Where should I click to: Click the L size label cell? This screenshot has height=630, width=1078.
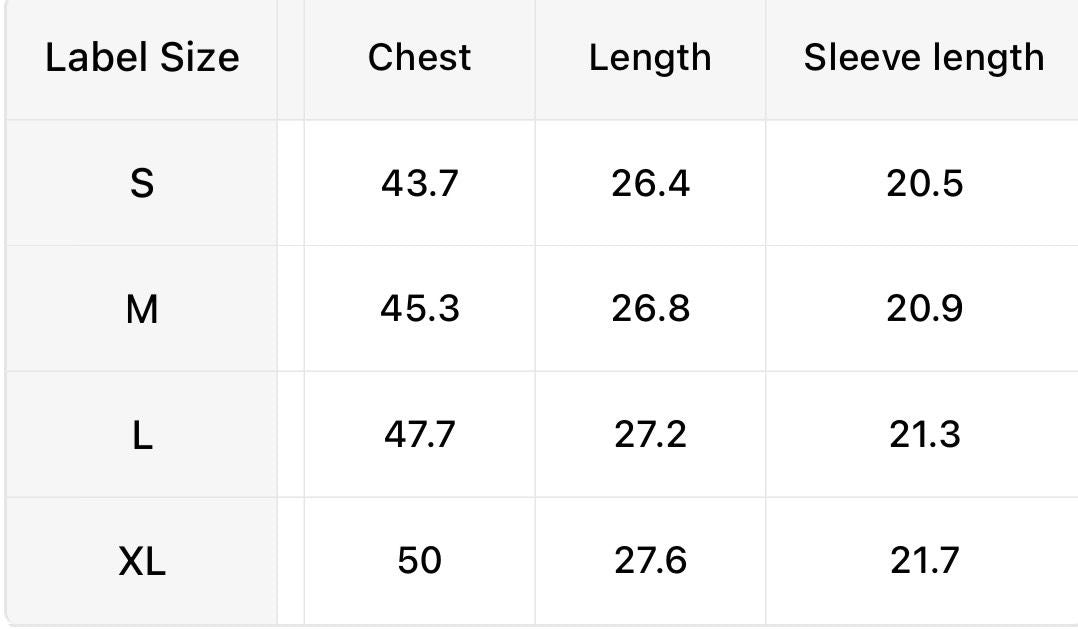click(142, 435)
